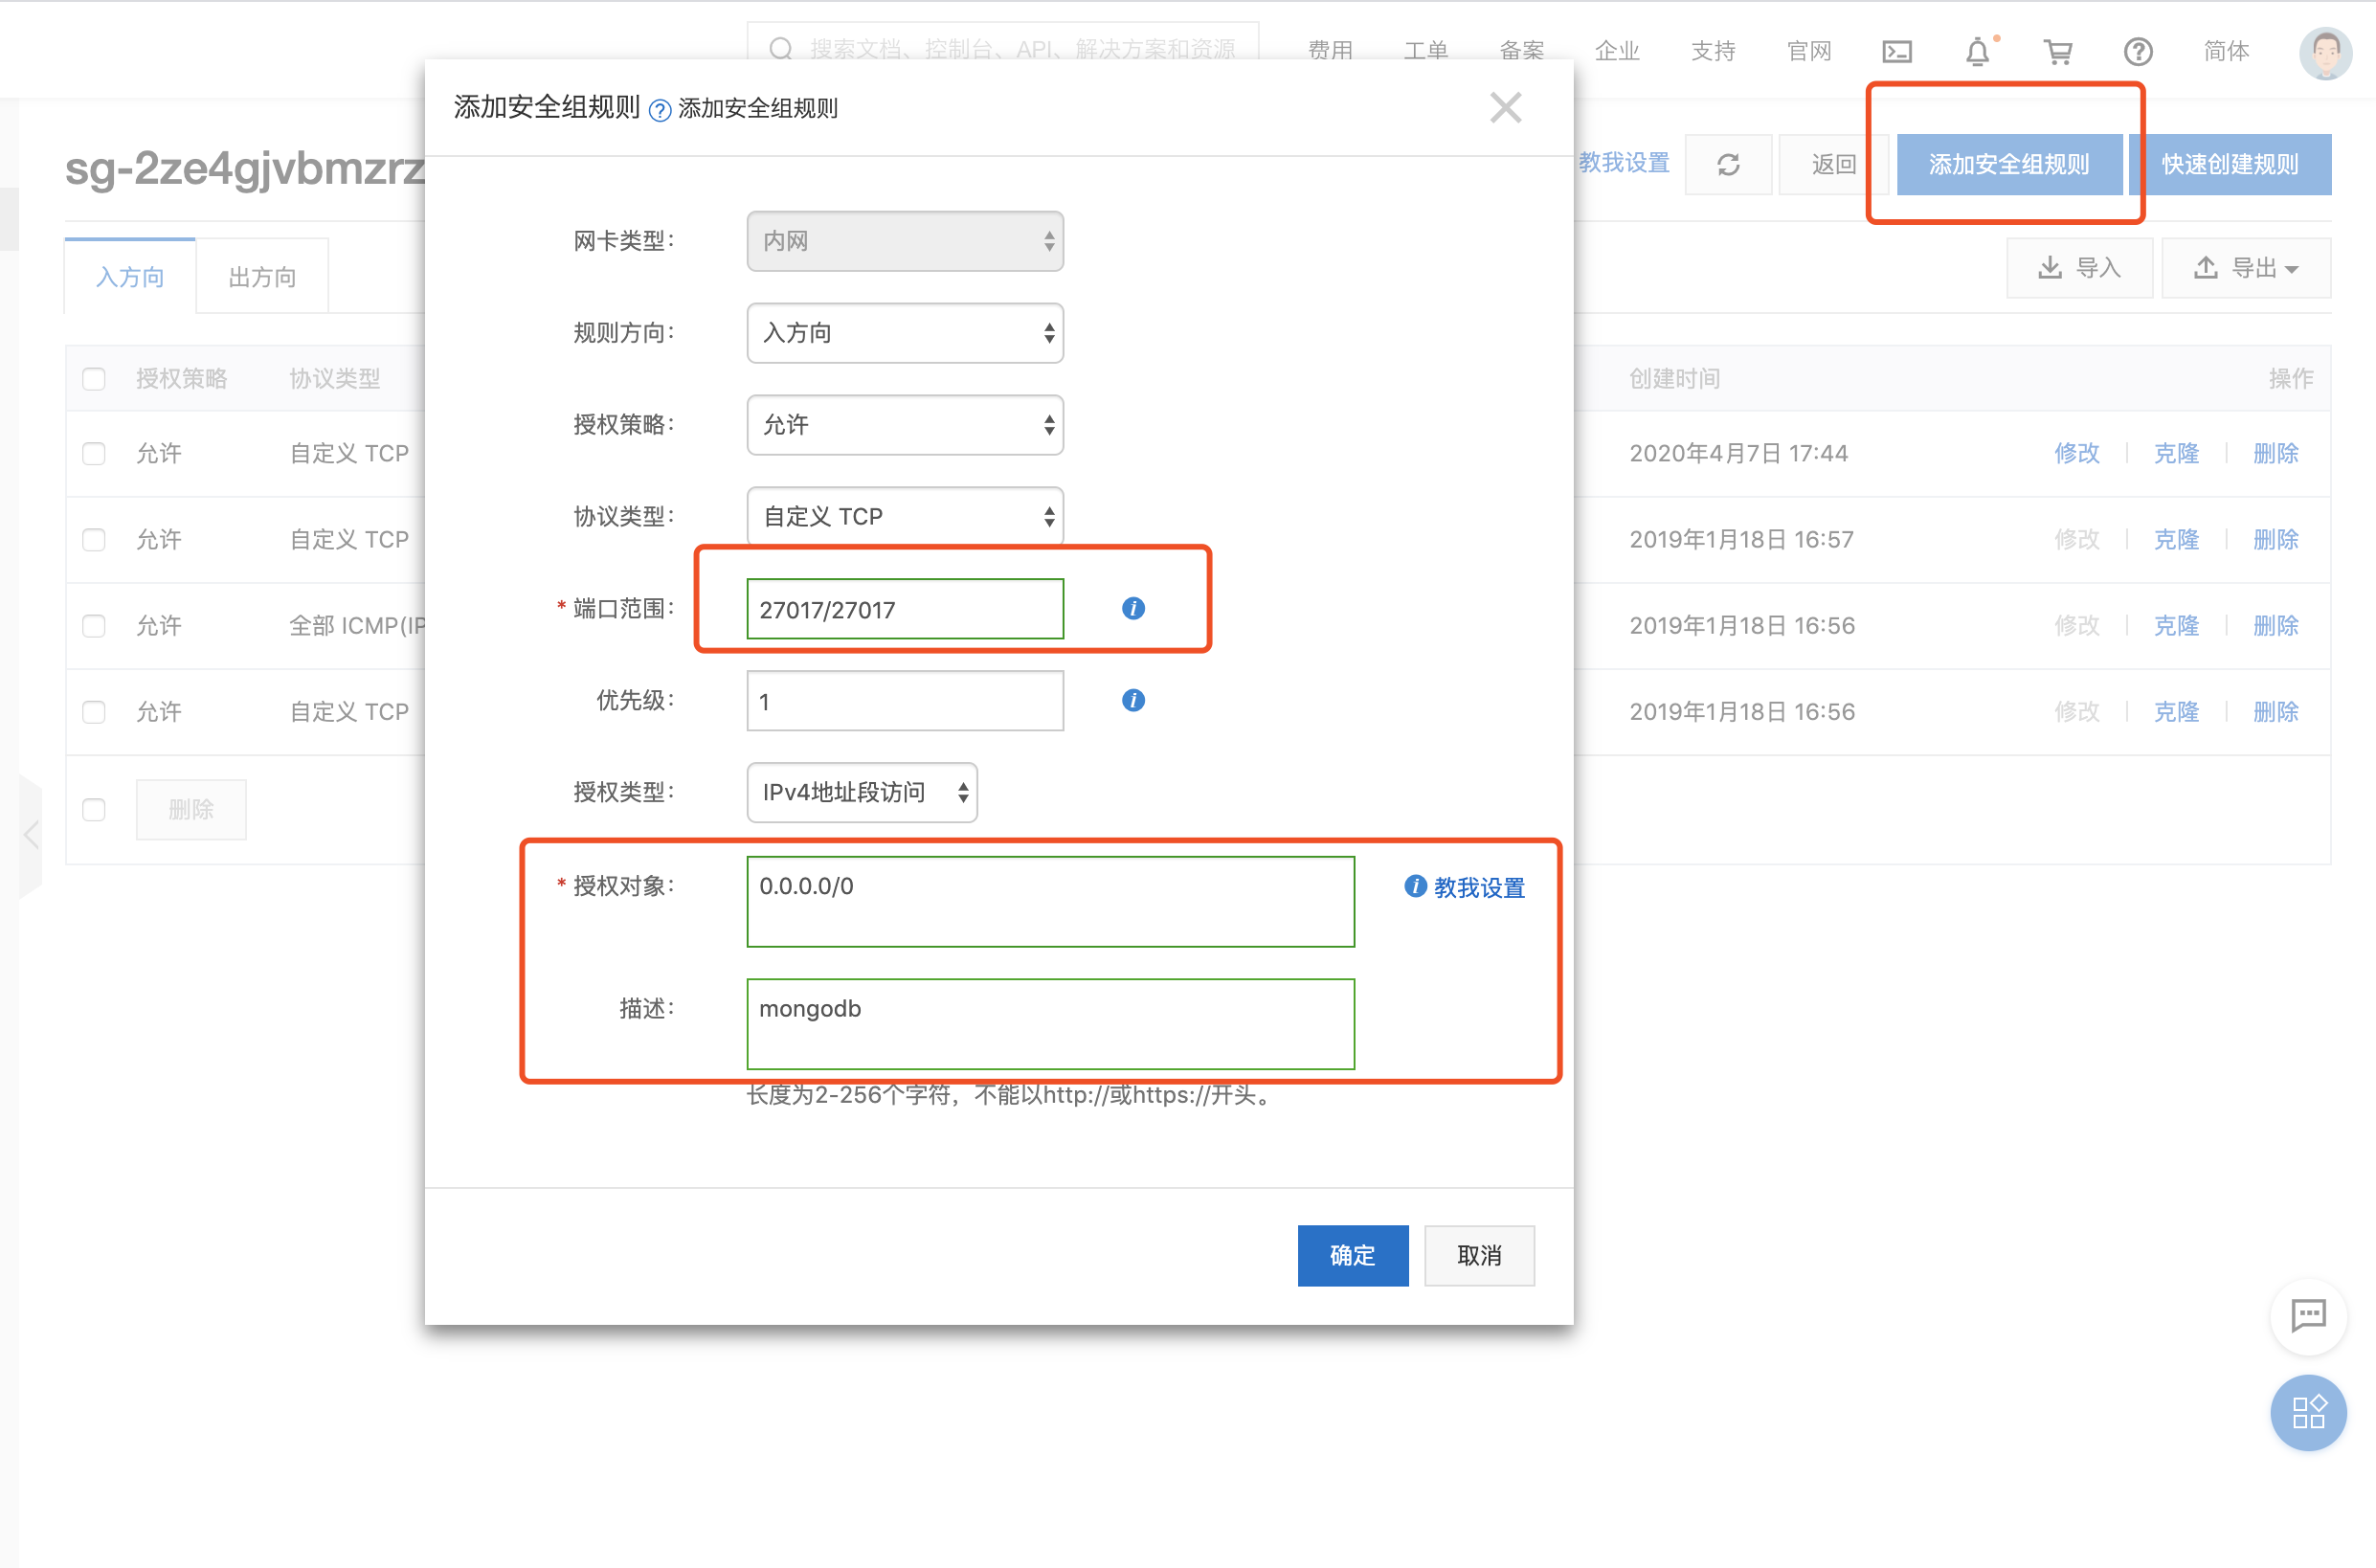
Task: Click the bottom batch 删除 button
Action: pyautogui.click(x=191, y=810)
